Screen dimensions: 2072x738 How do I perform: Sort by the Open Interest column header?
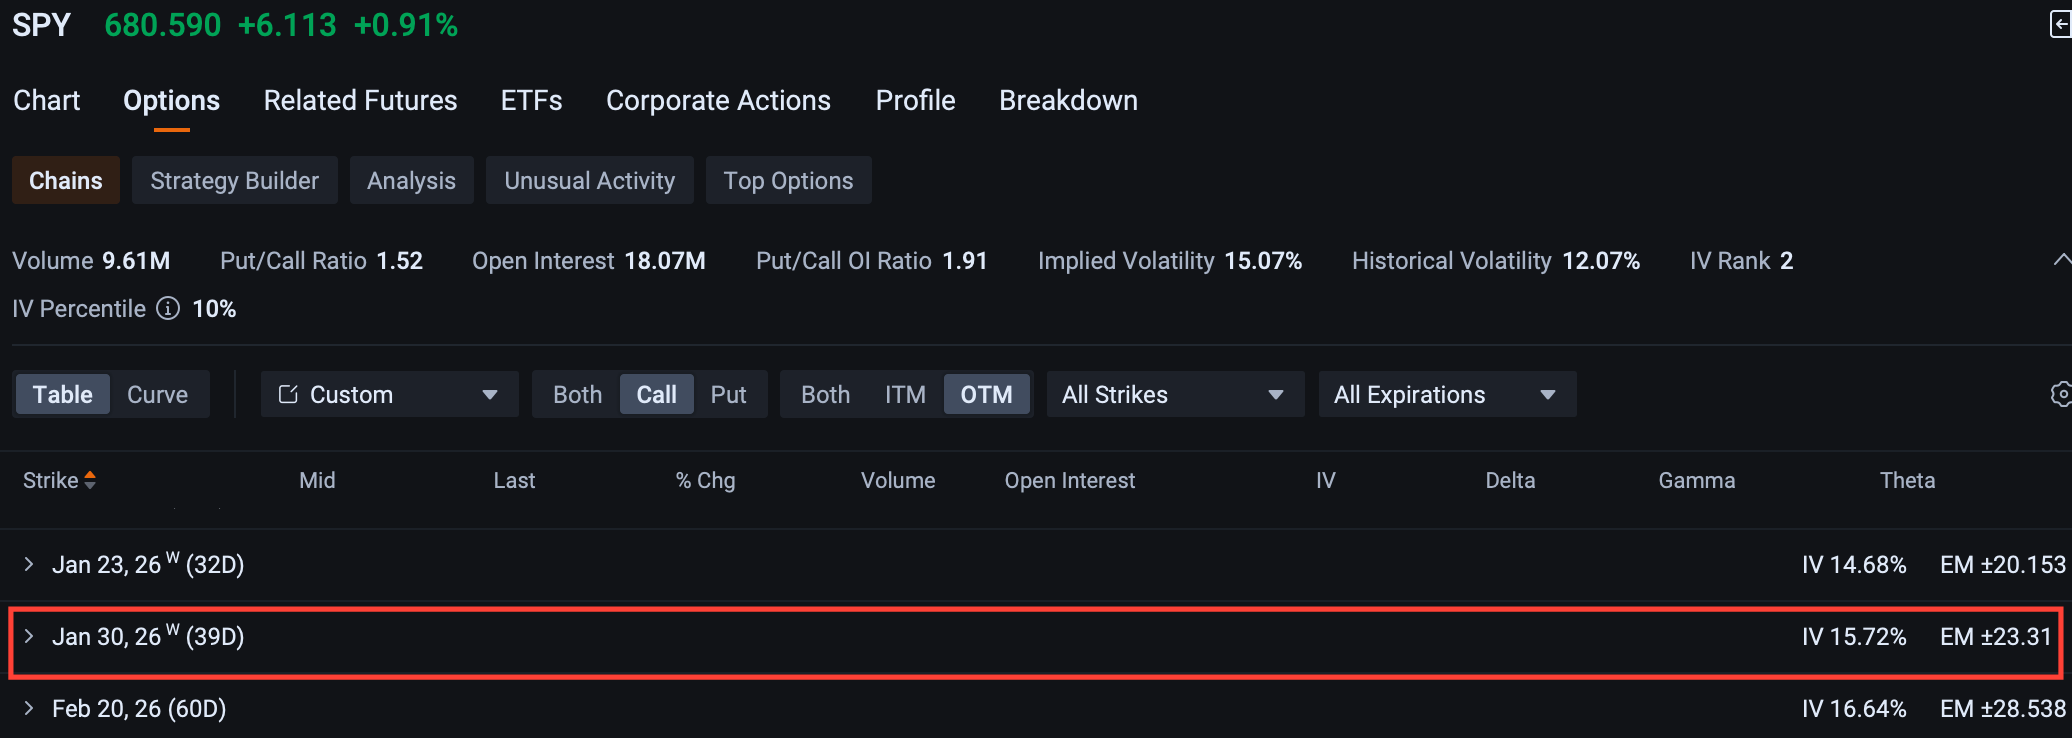point(1070,480)
